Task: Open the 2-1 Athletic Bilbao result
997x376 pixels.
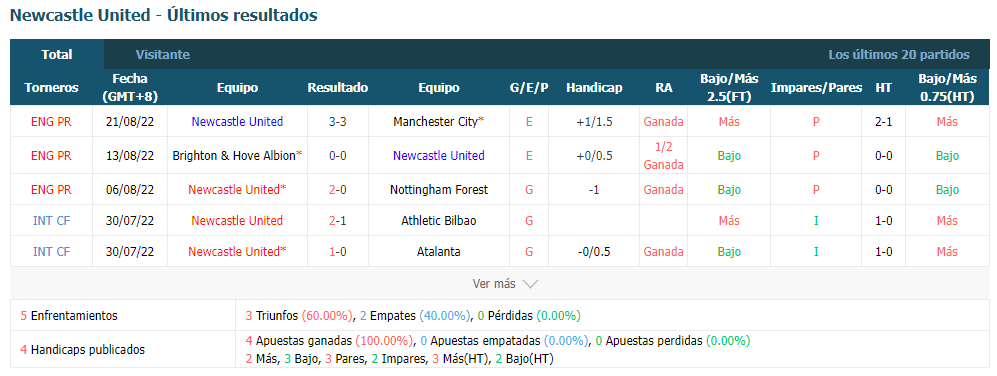Action: point(338,221)
